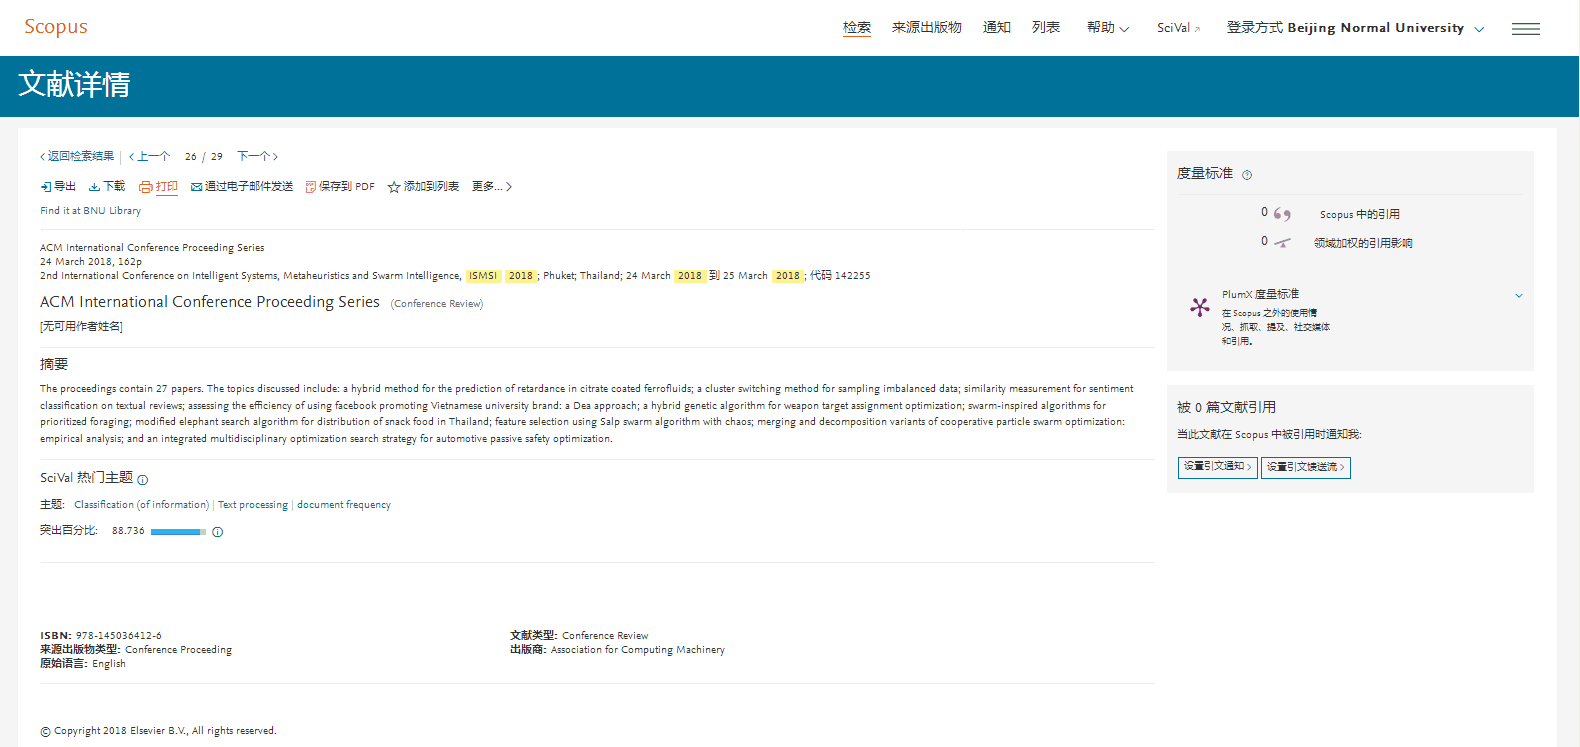This screenshot has width=1580, height=747.
Task: Open Find it at BNU Library
Action: [x=90, y=211]
